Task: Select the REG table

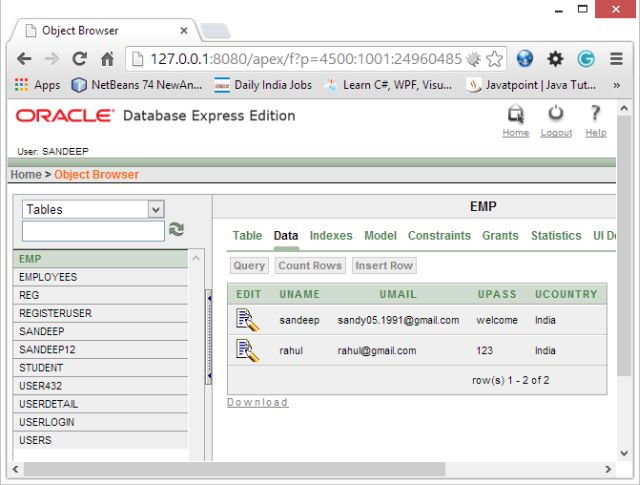Action: pyautogui.click(x=101, y=295)
